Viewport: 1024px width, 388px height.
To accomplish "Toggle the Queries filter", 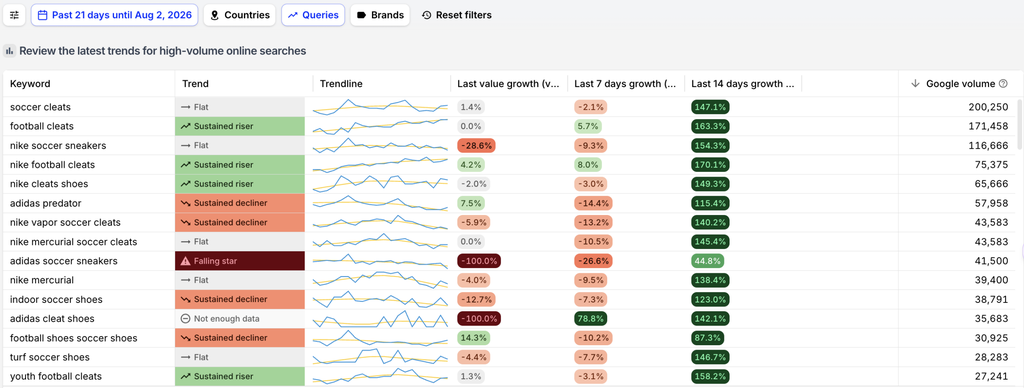I will [313, 15].
